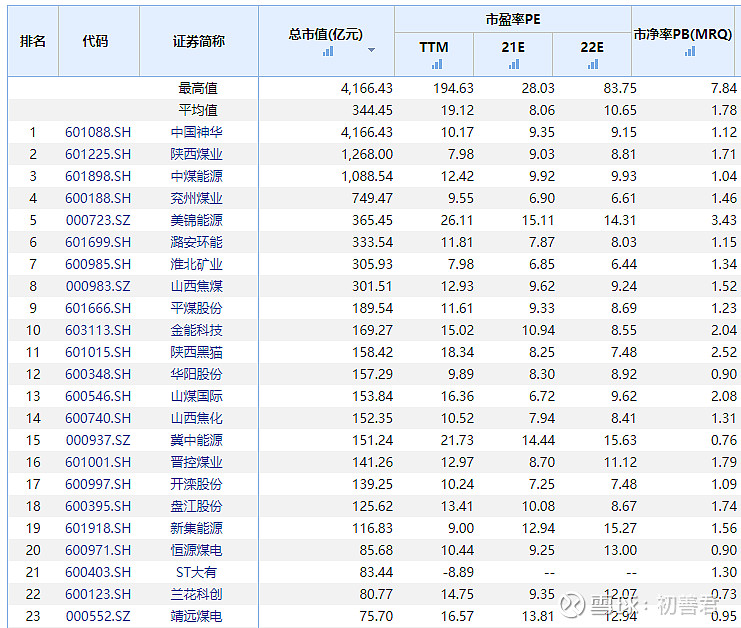The width and height of the screenshot is (741, 628).
Task: Open stock link 中煤能源
Action: pos(197,176)
